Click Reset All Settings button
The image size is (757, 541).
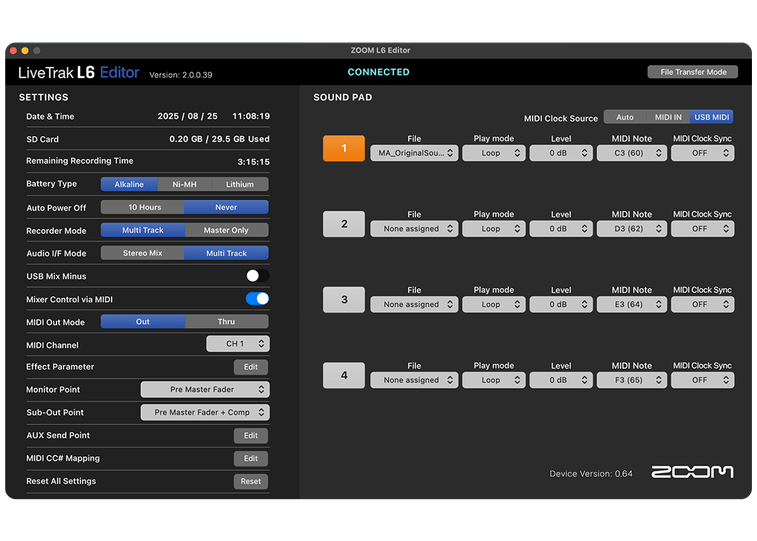(x=250, y=481)
